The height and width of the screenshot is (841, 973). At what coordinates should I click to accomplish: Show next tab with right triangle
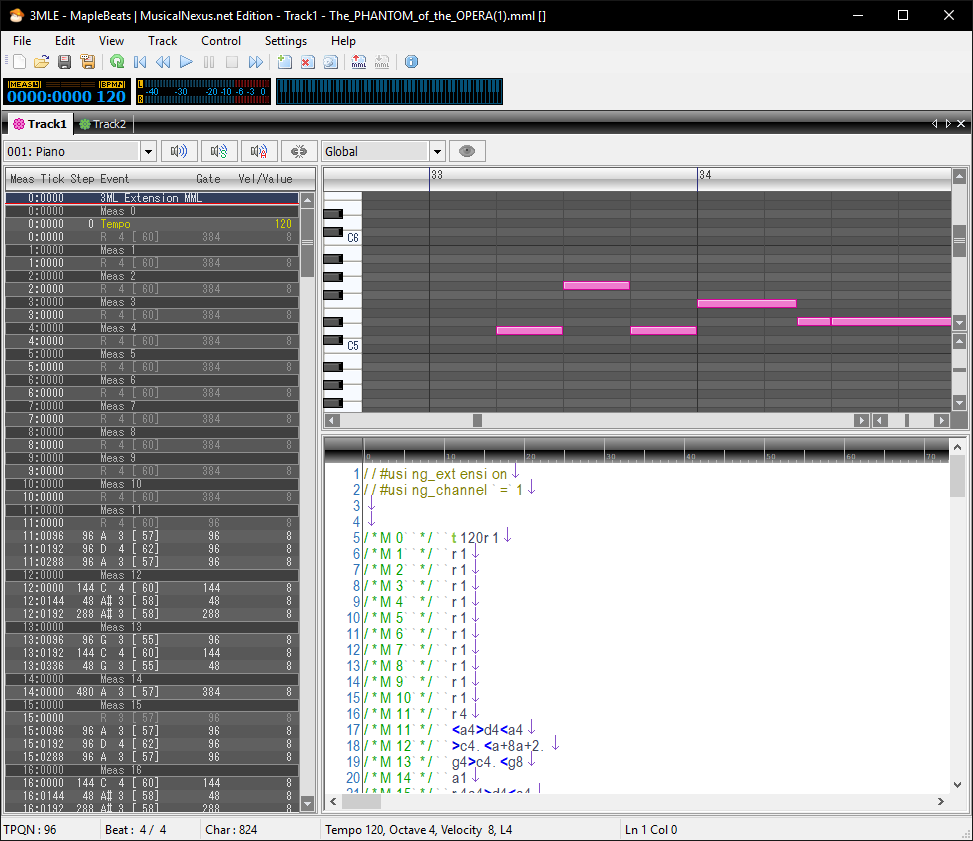click(x=948, y=124)
